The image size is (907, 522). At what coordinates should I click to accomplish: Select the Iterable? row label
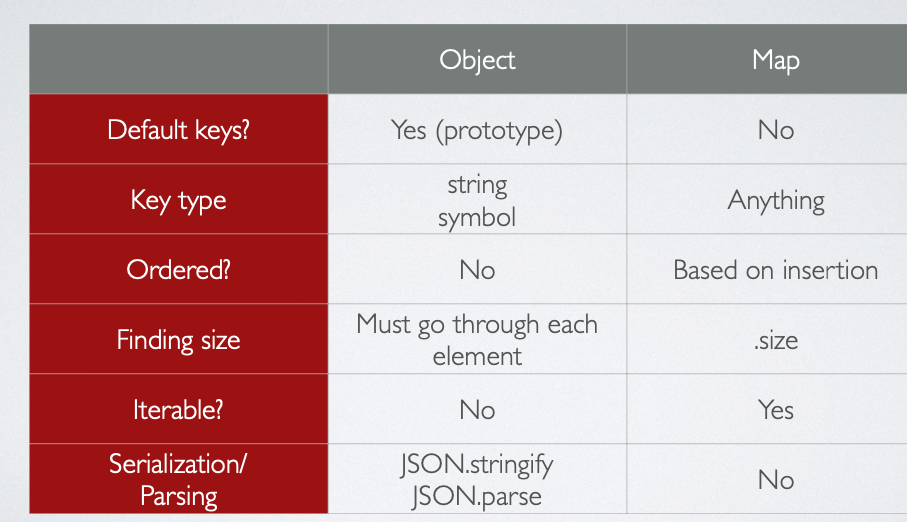tap(179, 409)
